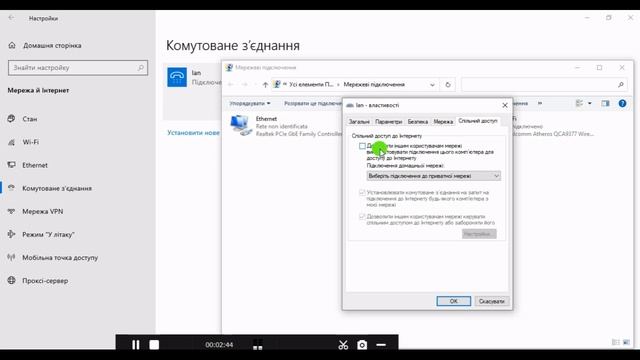Open Мобільна точка доступу section
This screenshot has height=360, width=640.
tap(60, 258)
